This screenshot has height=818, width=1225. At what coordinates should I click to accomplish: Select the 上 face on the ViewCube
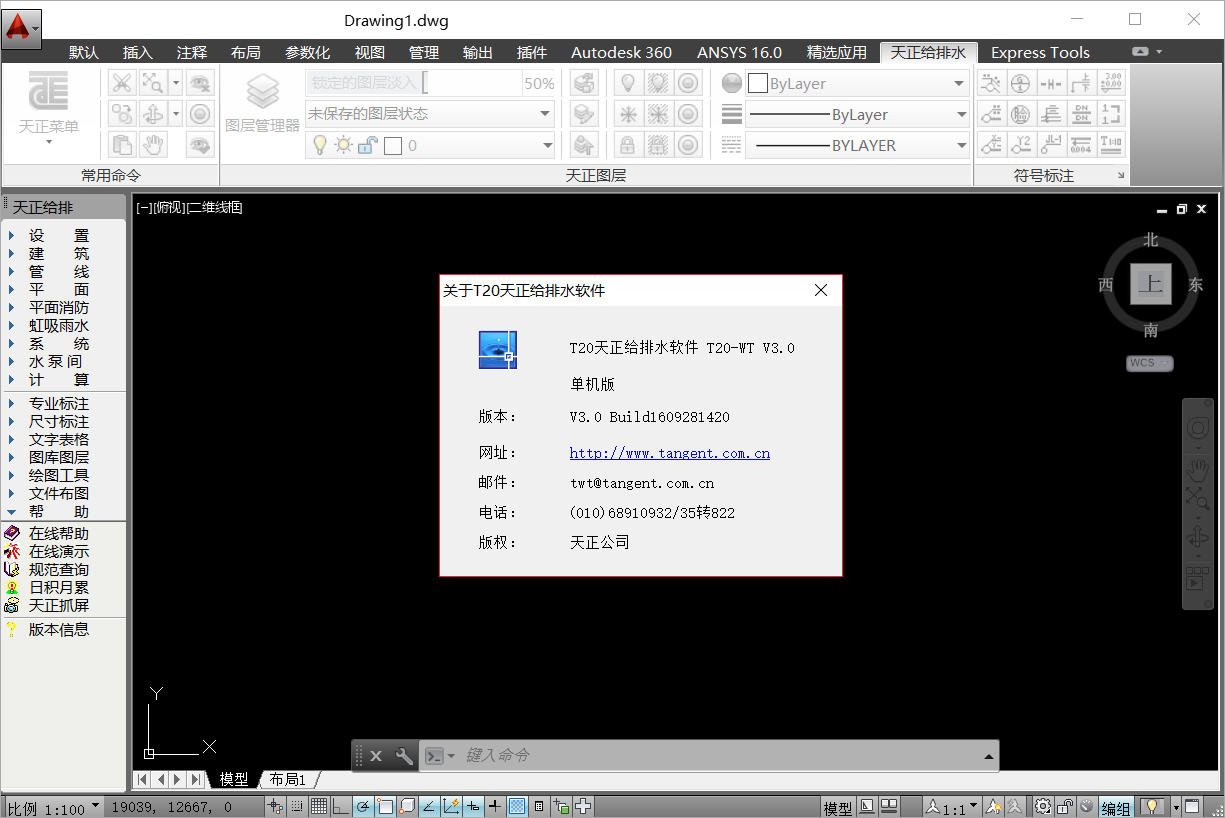1150,283
